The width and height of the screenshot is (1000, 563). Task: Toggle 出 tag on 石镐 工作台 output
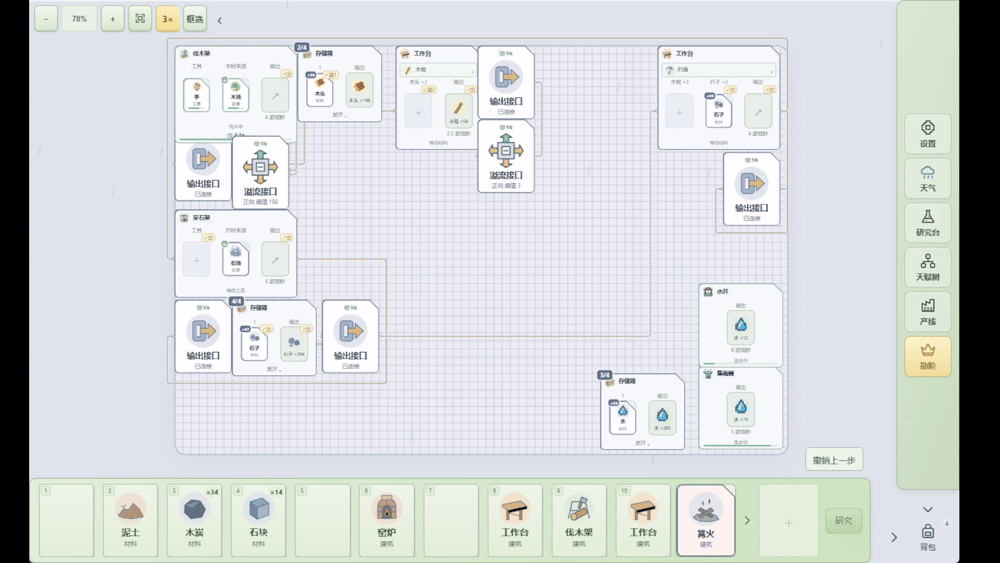click(x=770, y=90)
